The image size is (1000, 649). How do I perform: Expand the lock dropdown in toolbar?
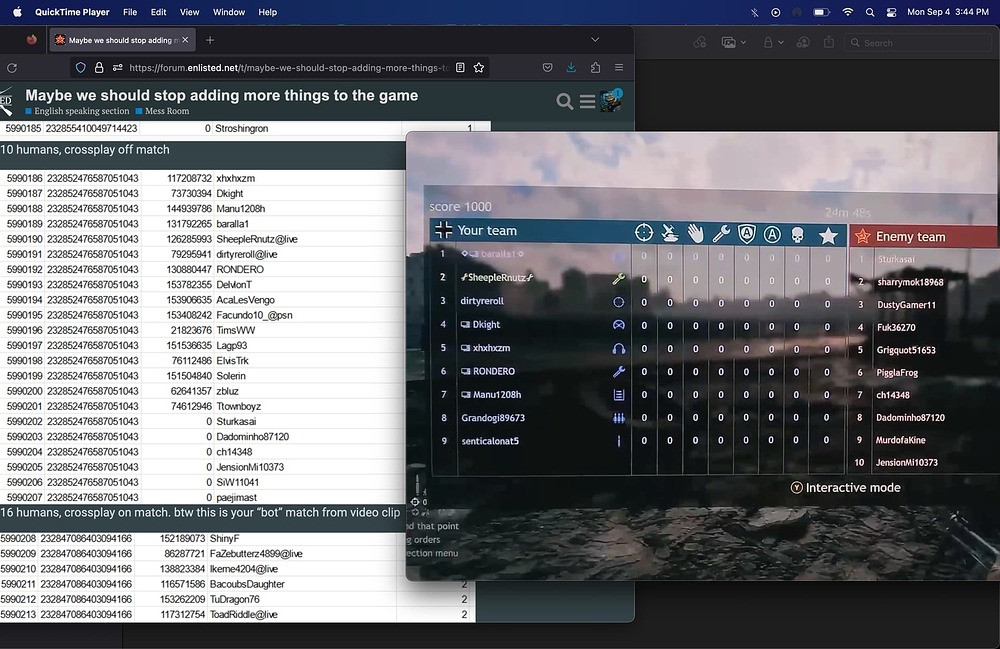781,43
